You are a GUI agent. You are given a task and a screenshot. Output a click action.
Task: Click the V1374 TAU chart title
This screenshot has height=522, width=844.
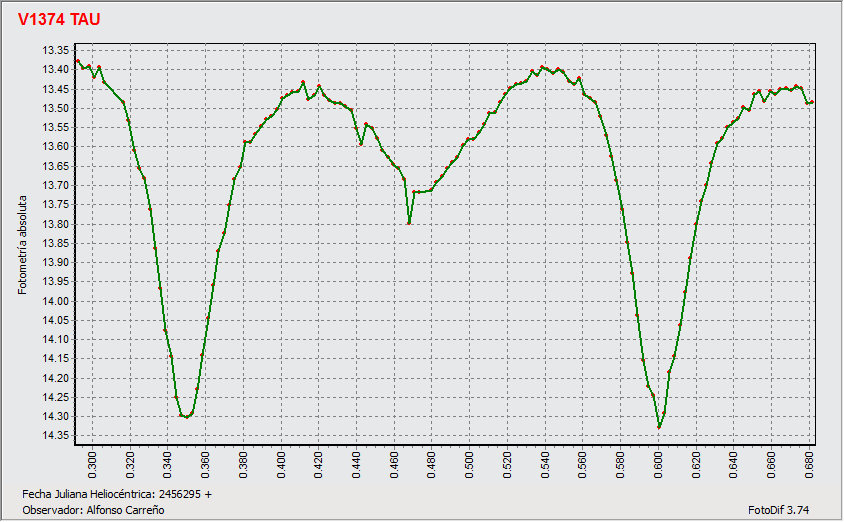click(x=59, y=19)
